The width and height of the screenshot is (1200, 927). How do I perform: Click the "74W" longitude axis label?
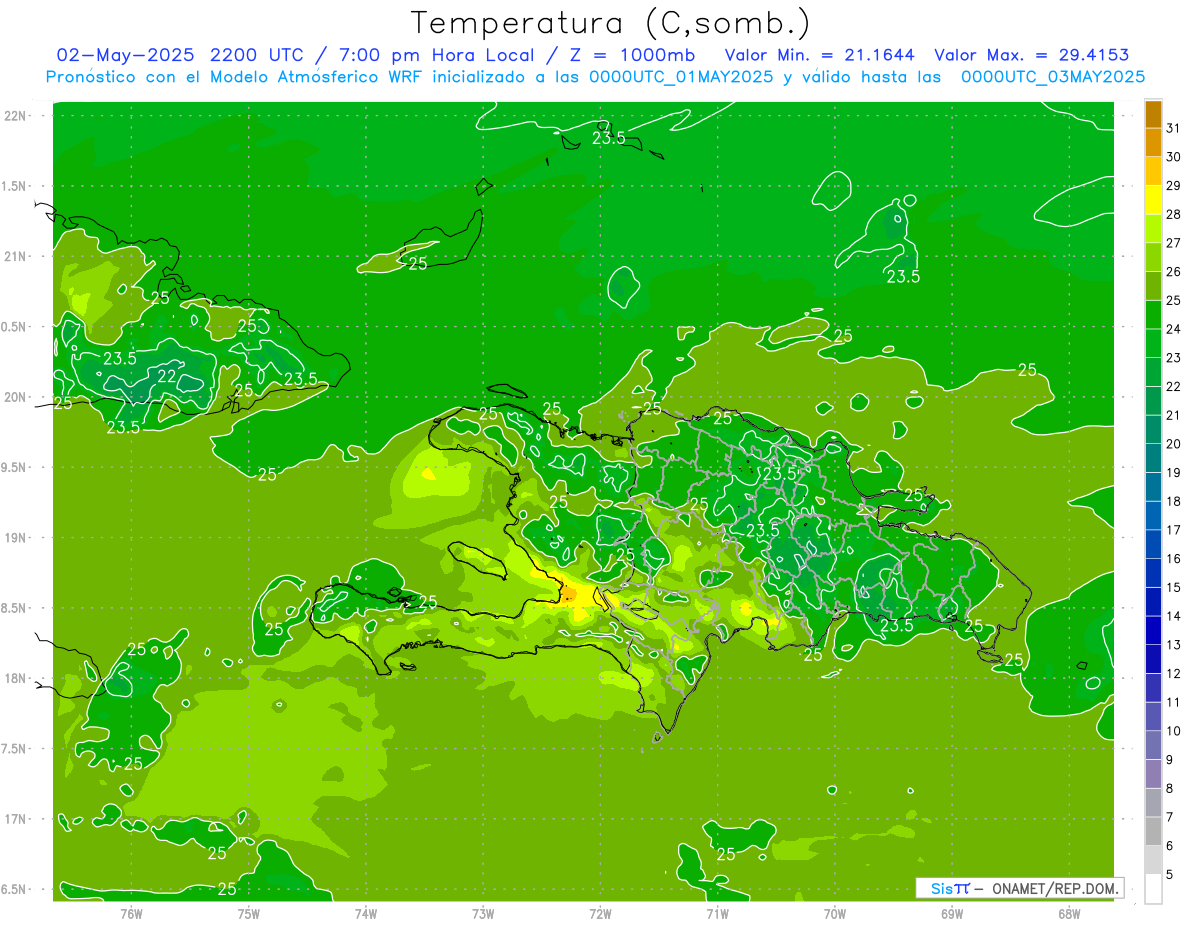pyautogui.click(x=366, y=914)
